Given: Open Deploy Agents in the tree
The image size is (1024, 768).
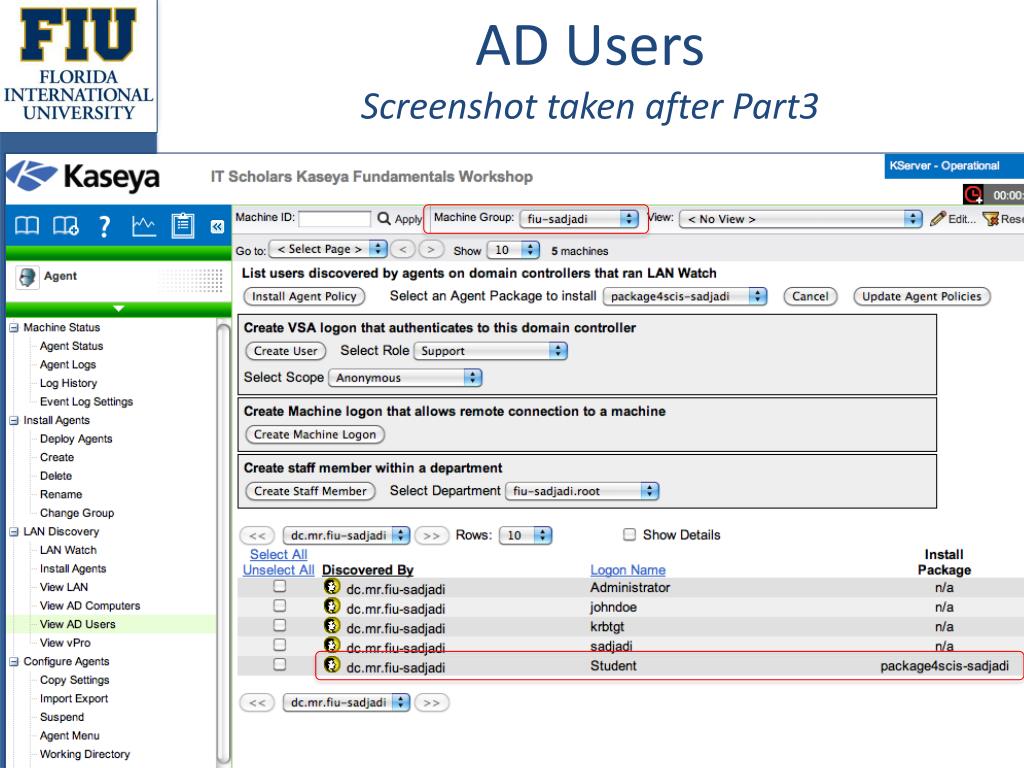Looking at the screenshot, I should [76, 439].
